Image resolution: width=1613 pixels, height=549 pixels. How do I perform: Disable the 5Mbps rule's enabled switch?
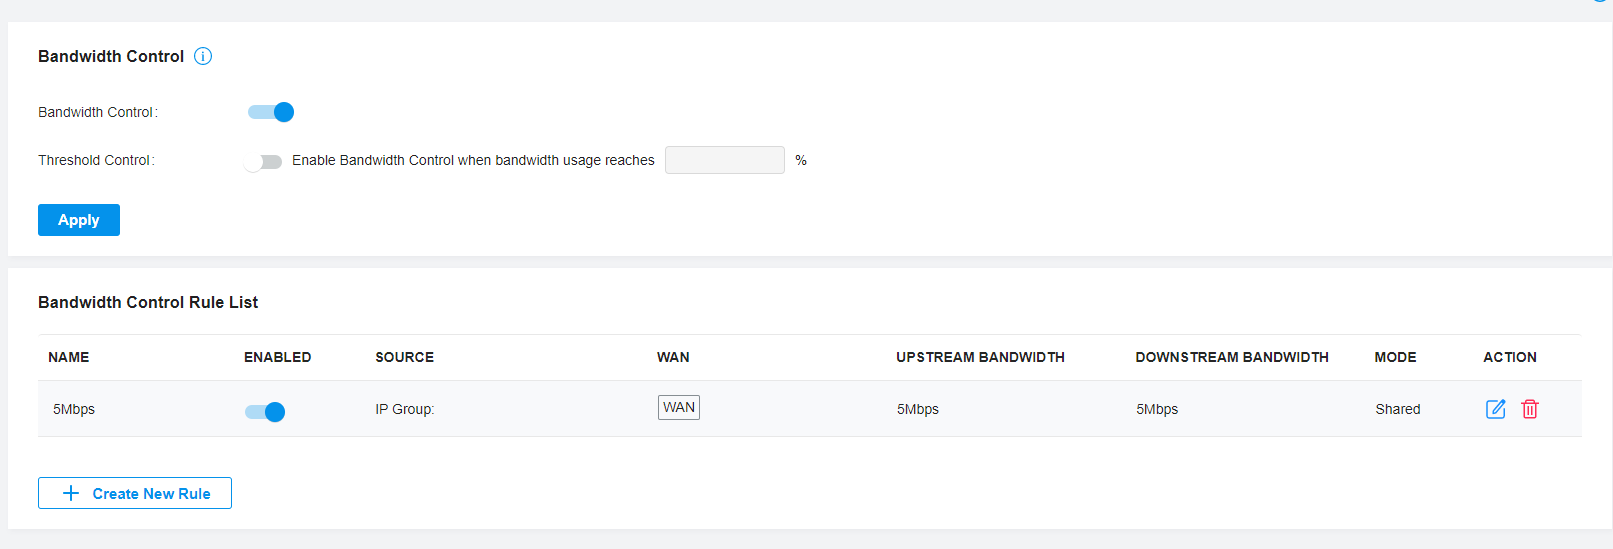265,411
